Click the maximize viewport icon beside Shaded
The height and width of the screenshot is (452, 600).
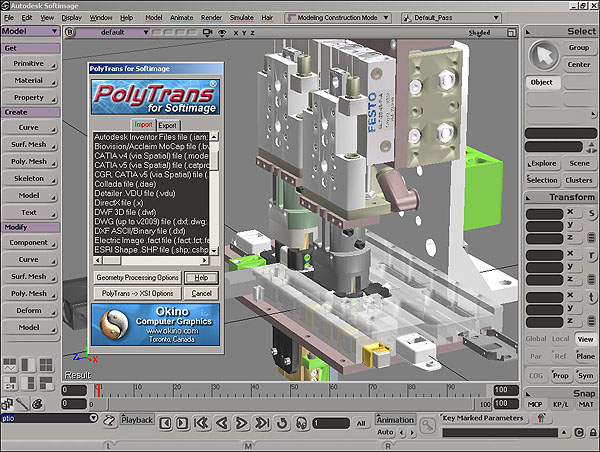[511, 33]
